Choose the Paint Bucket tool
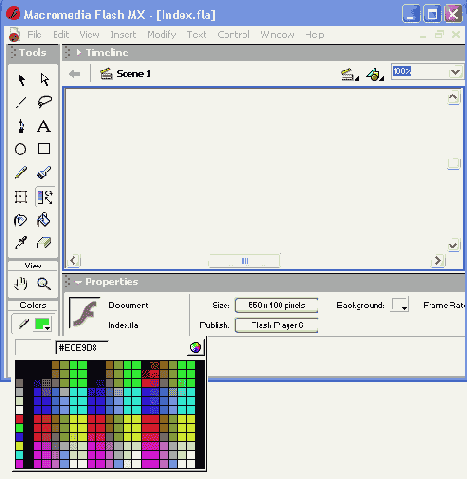 [43, 220]
